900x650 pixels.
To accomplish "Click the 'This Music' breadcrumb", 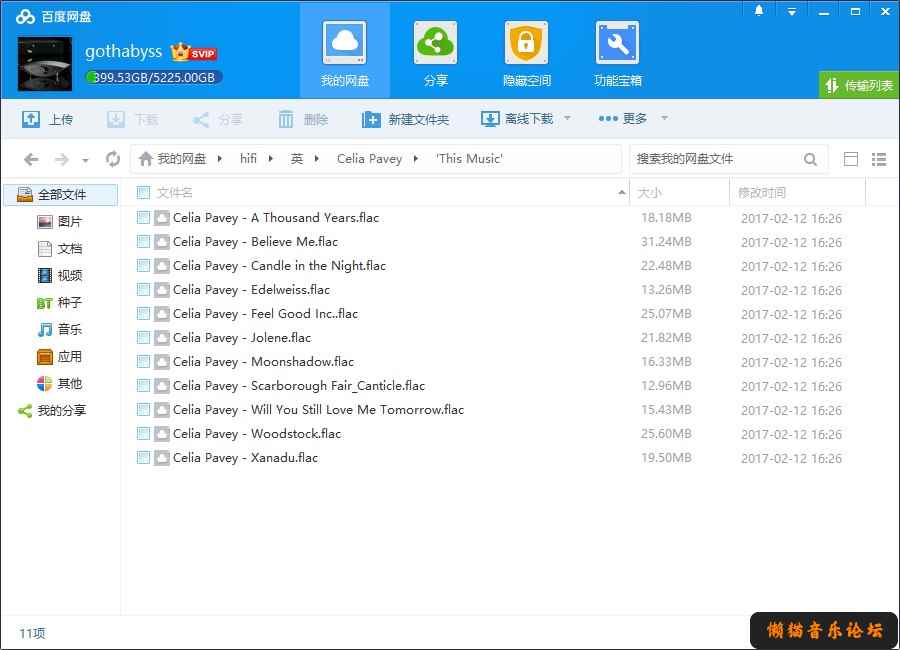I will coord(470,158).
